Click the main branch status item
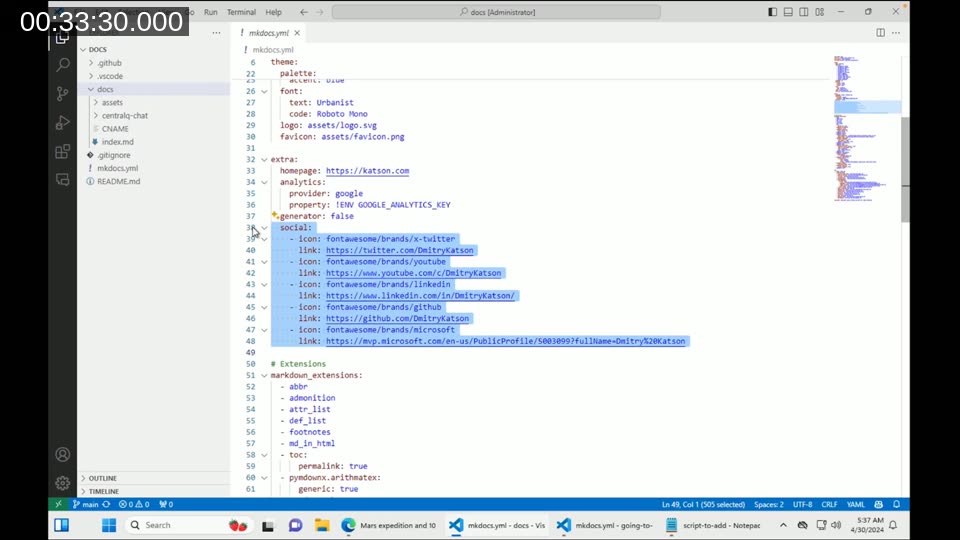This screenshot has height=540, width=960. click(x=86, y=504)
